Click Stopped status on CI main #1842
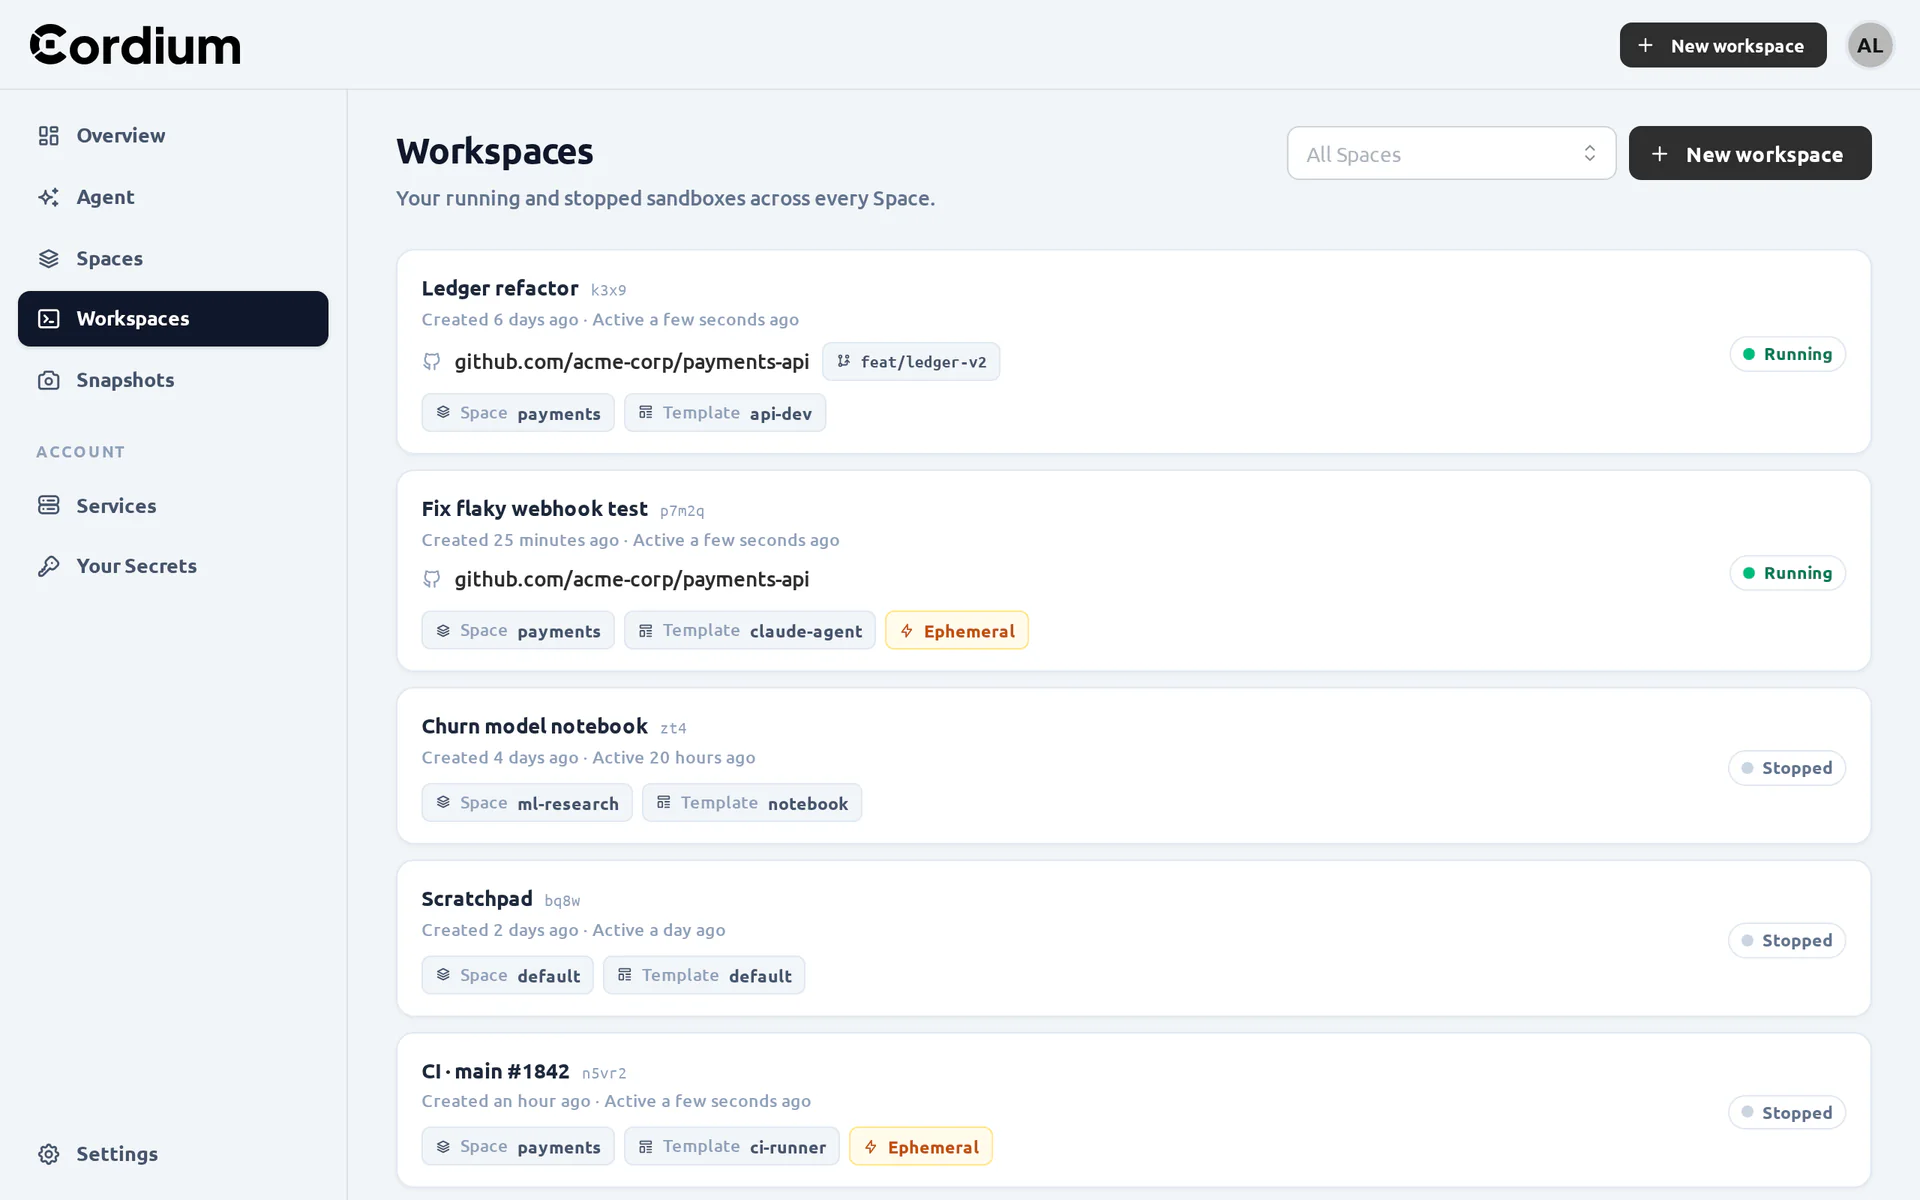The image size is (1920, 1200). point(1786,1112)
